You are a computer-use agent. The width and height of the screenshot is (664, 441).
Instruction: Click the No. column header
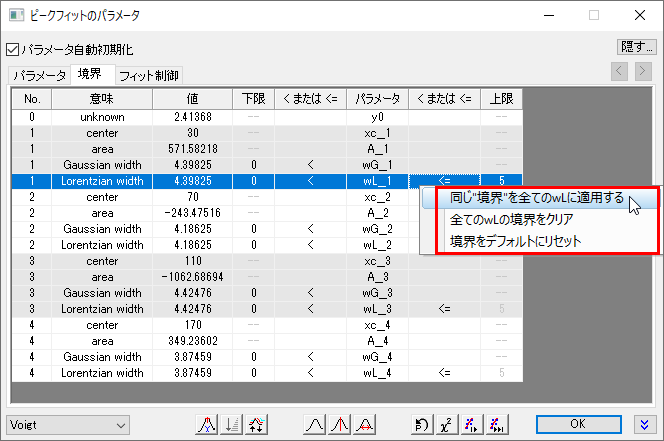(32, 99)
